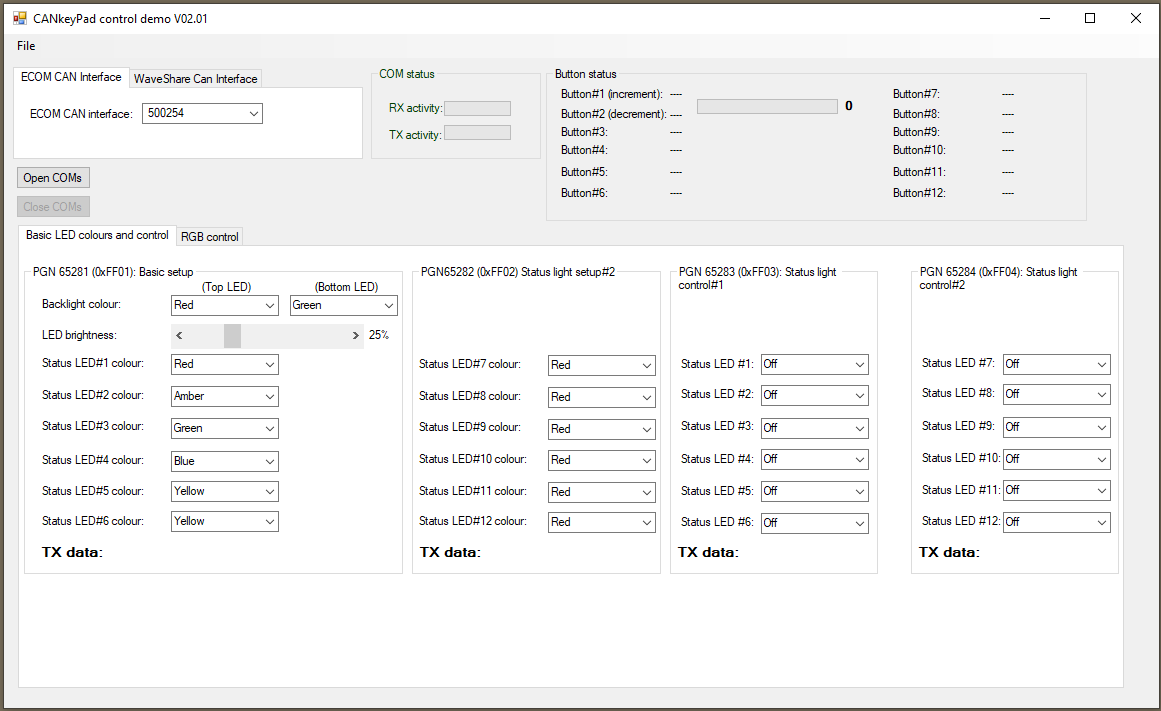Screen dimensions: 1161x711
Task: Expand Status LED #9 control dropdown
Action: 1057,427
